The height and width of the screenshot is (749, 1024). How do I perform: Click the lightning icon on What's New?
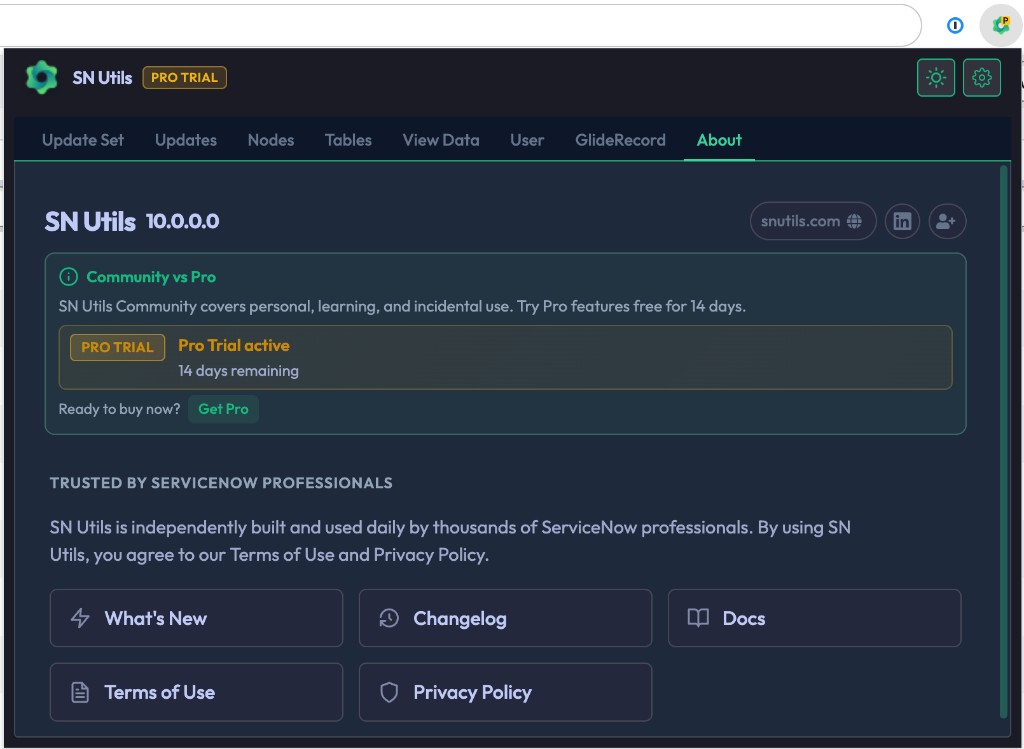(x=81, y=618)
